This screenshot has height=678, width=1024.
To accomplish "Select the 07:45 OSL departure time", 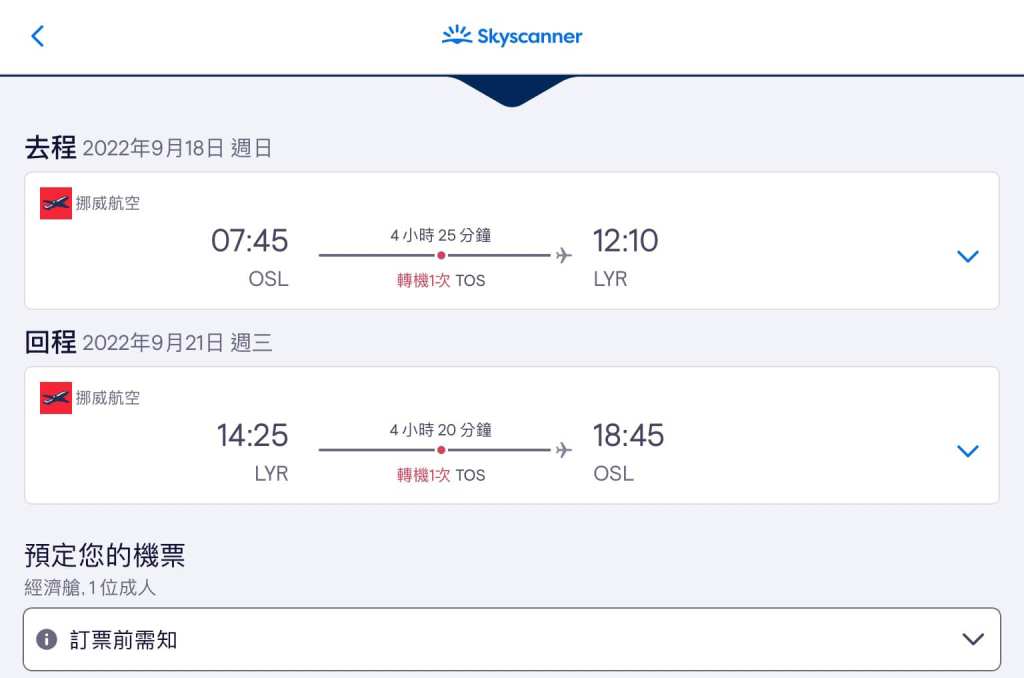I will coord(250,241).
